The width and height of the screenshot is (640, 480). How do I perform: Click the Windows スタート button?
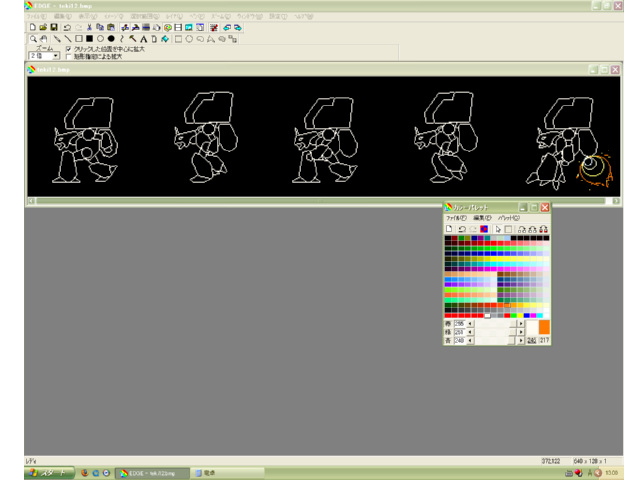tap(49, 473)
